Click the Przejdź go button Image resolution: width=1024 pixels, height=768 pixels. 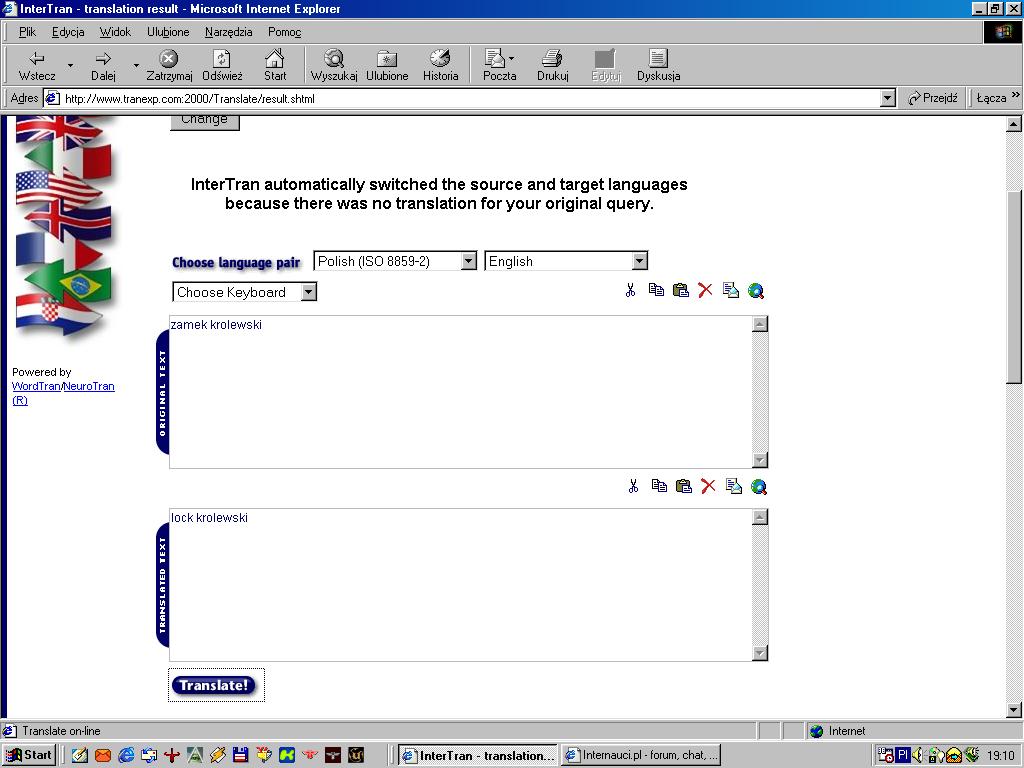933,98
